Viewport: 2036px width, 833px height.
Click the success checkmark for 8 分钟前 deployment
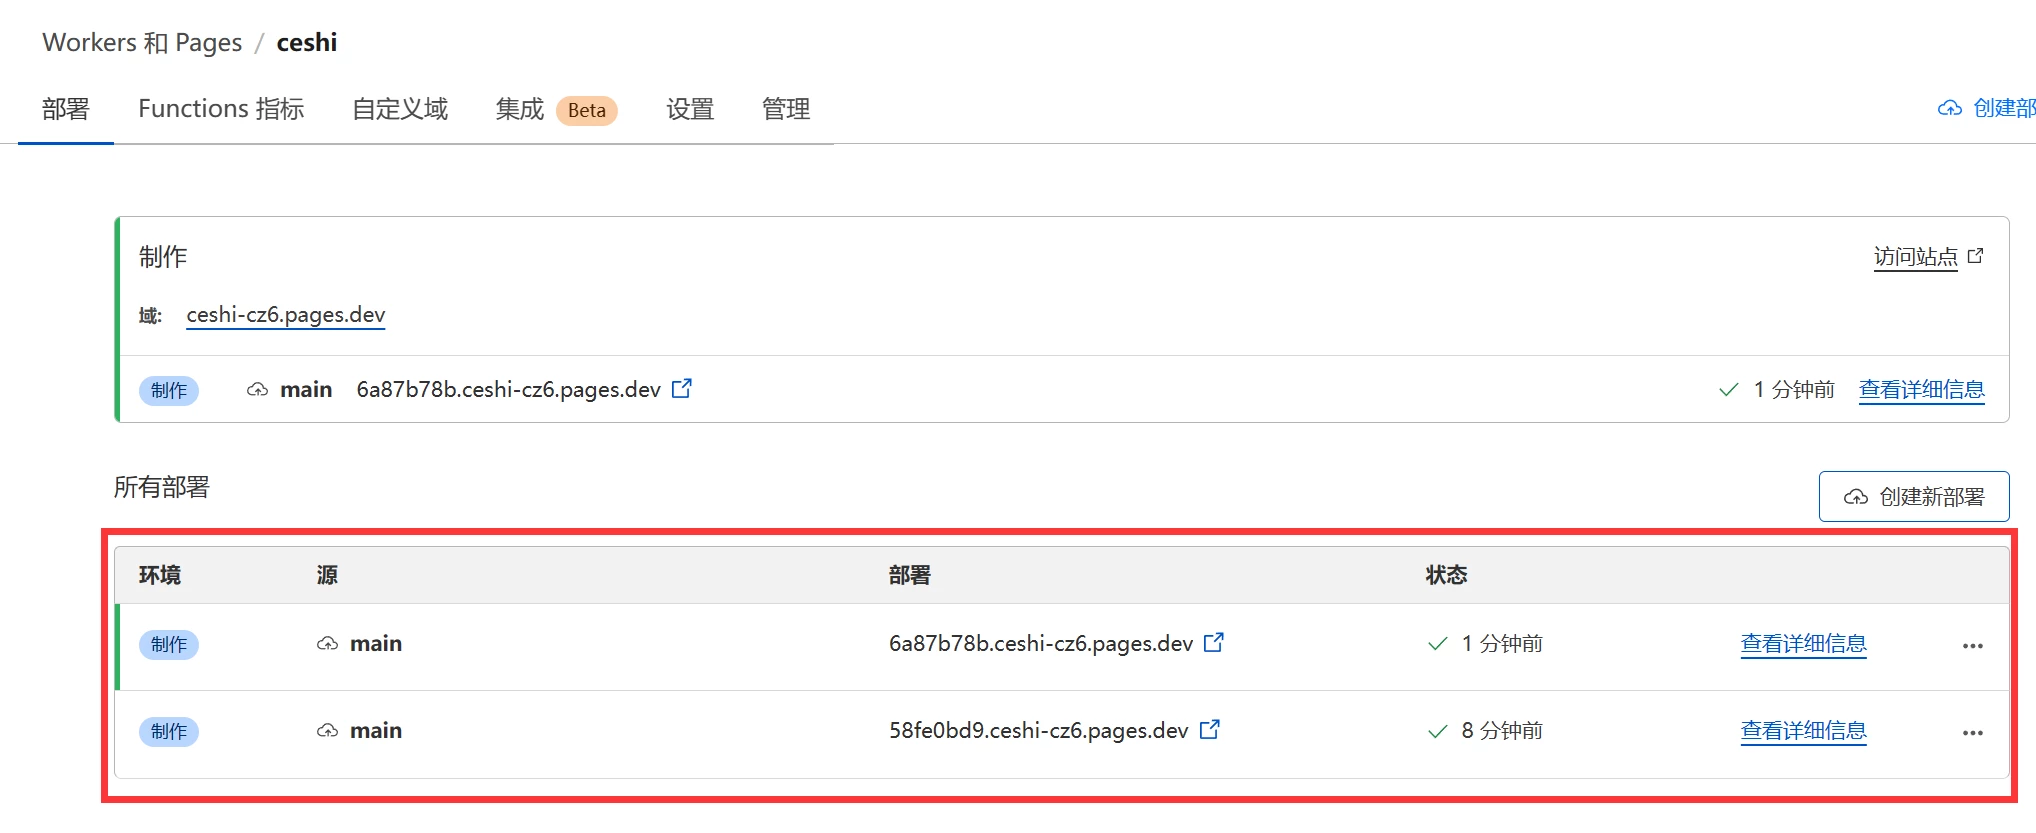1437,731
